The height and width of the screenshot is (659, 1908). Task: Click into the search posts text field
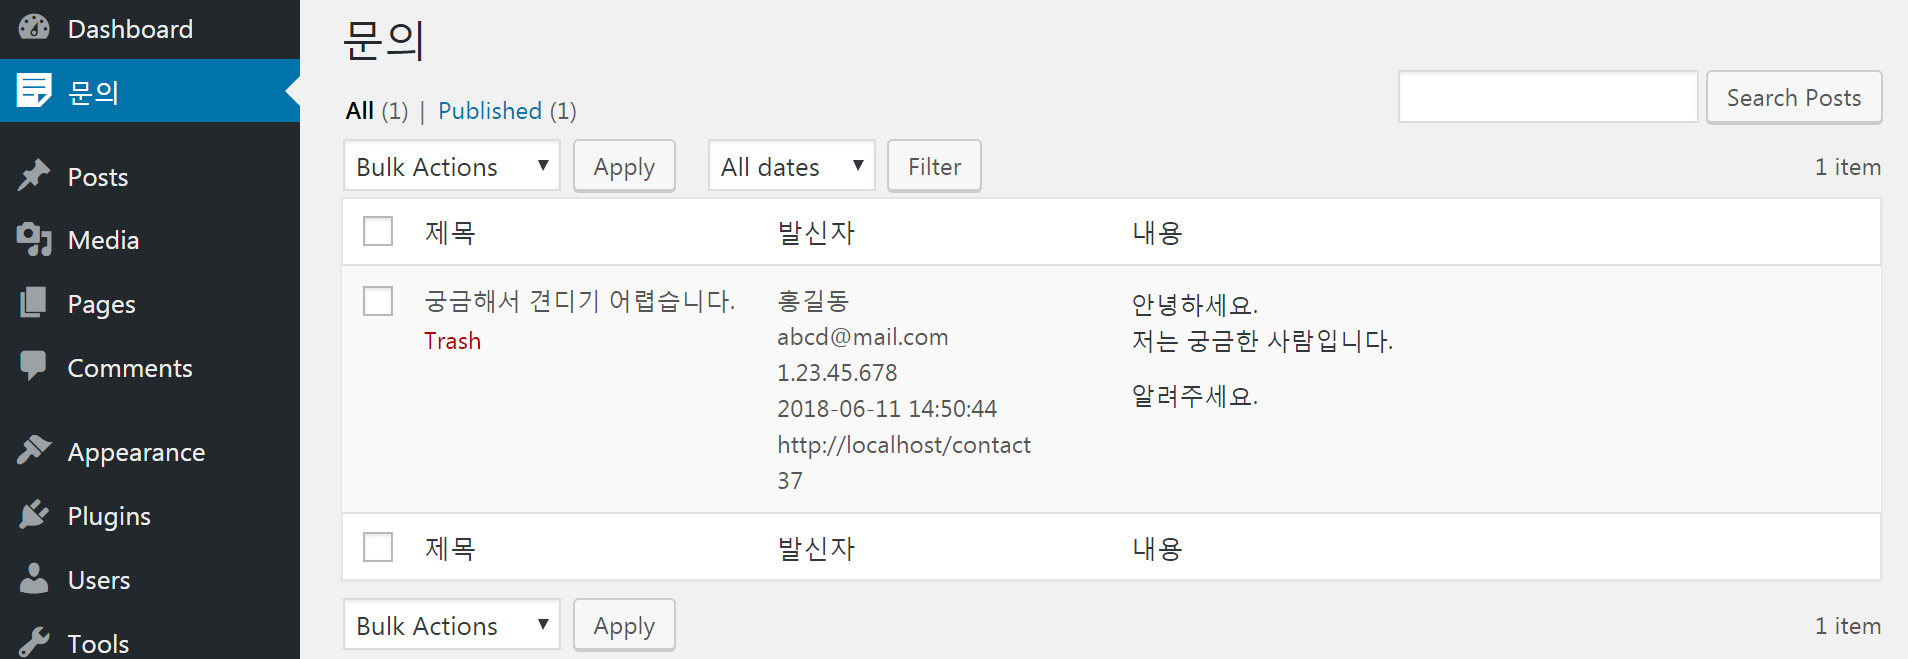click(1548, 97)
